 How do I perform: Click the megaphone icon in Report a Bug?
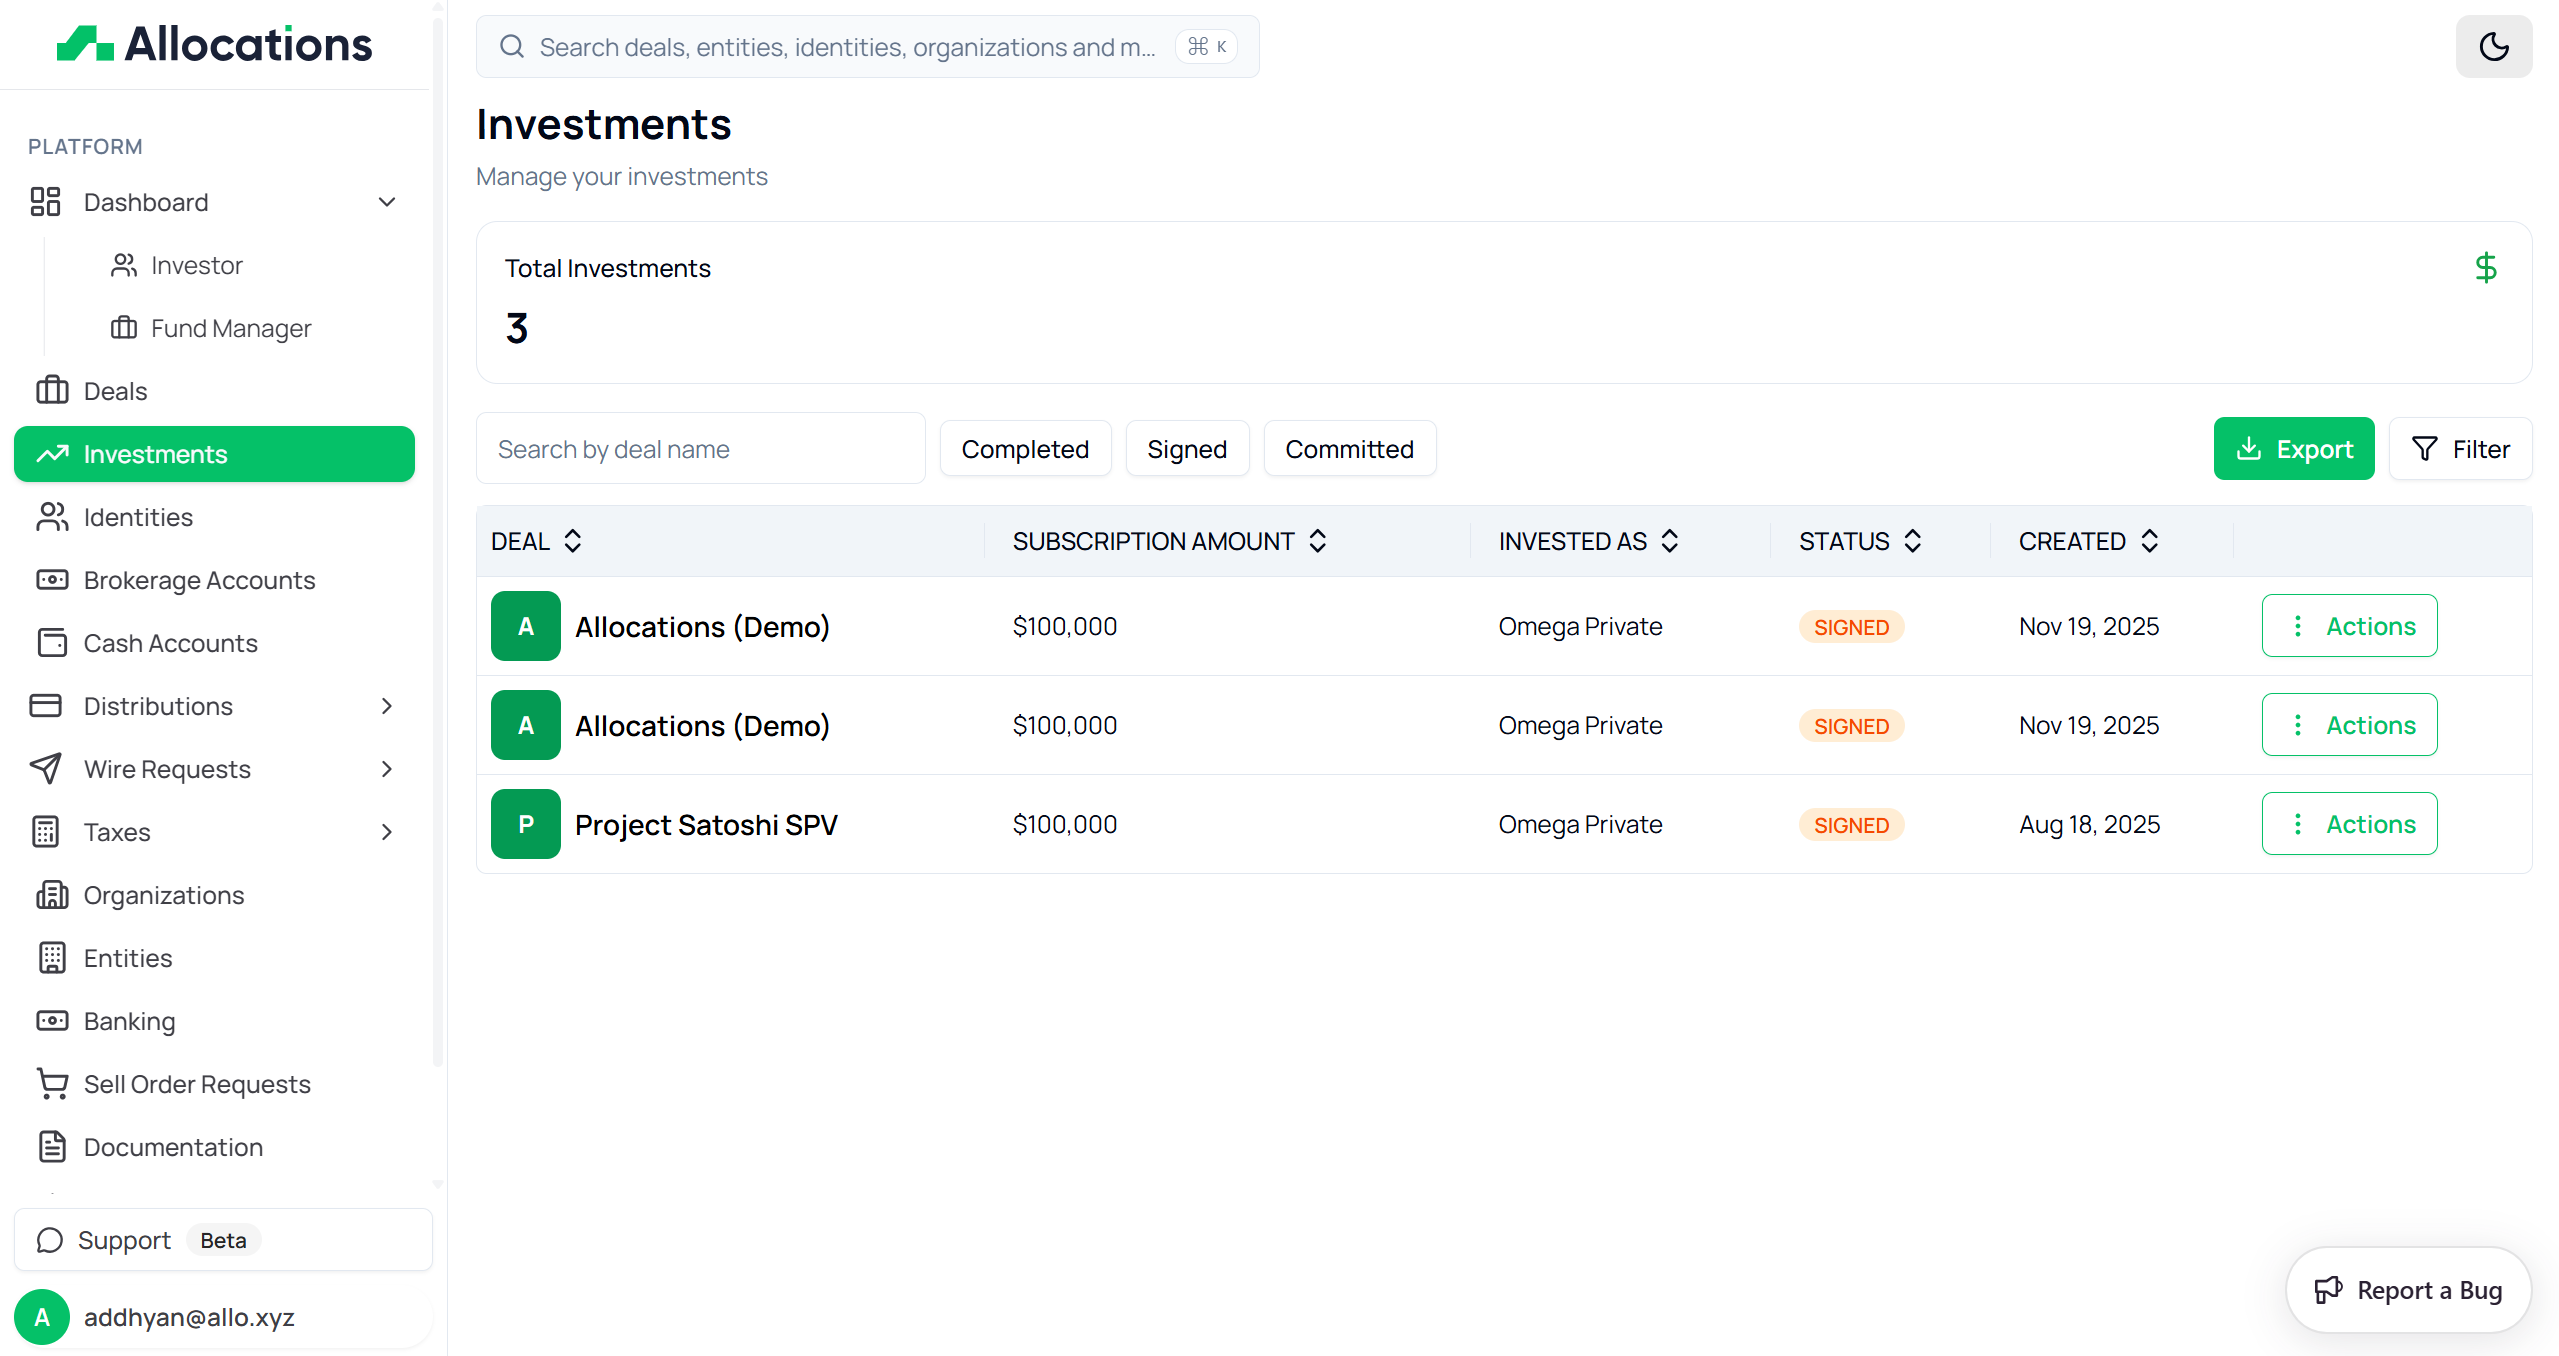(2328, 1290)
